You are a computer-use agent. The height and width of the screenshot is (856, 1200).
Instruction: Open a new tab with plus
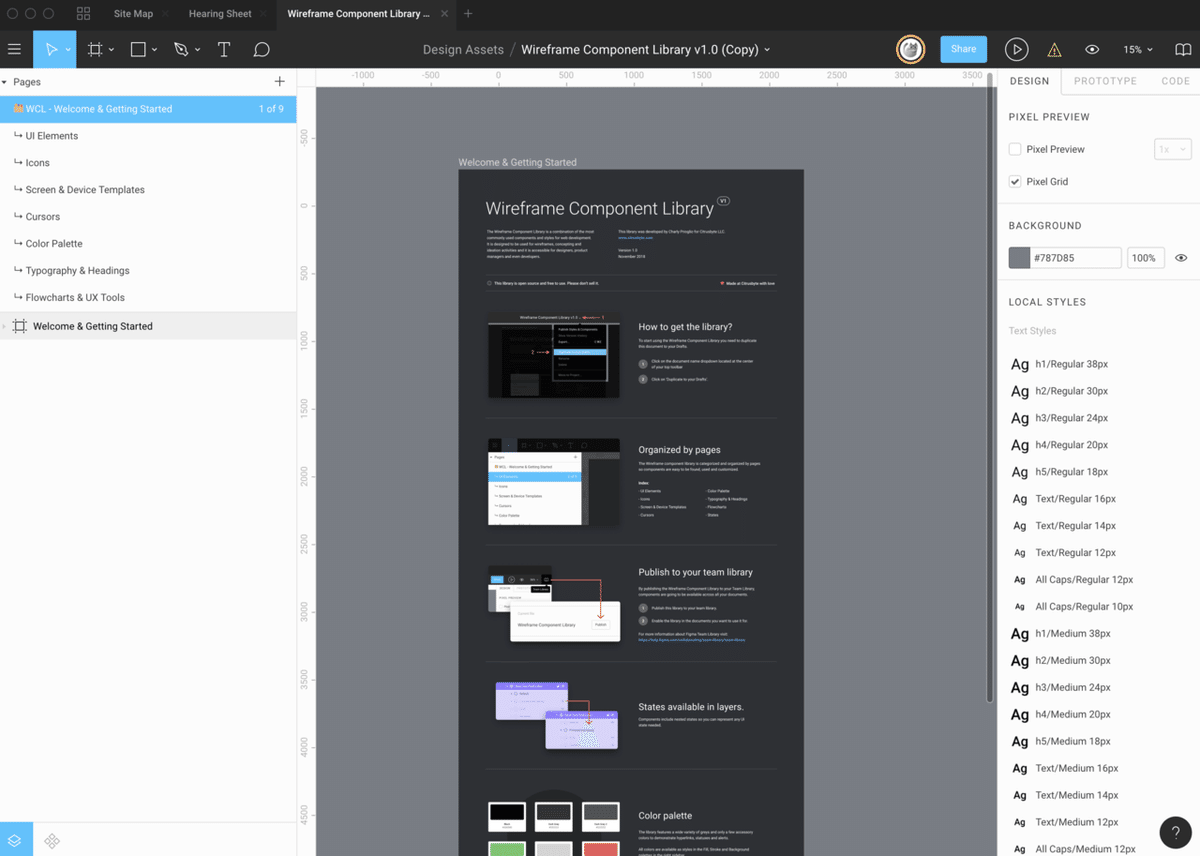[468, 14]
